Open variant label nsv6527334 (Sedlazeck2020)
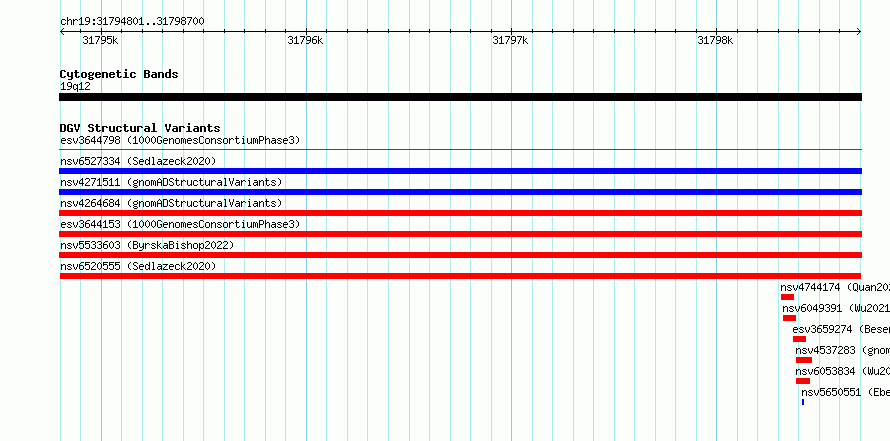Viewport: 890px width, 441px height. [138, 161]
